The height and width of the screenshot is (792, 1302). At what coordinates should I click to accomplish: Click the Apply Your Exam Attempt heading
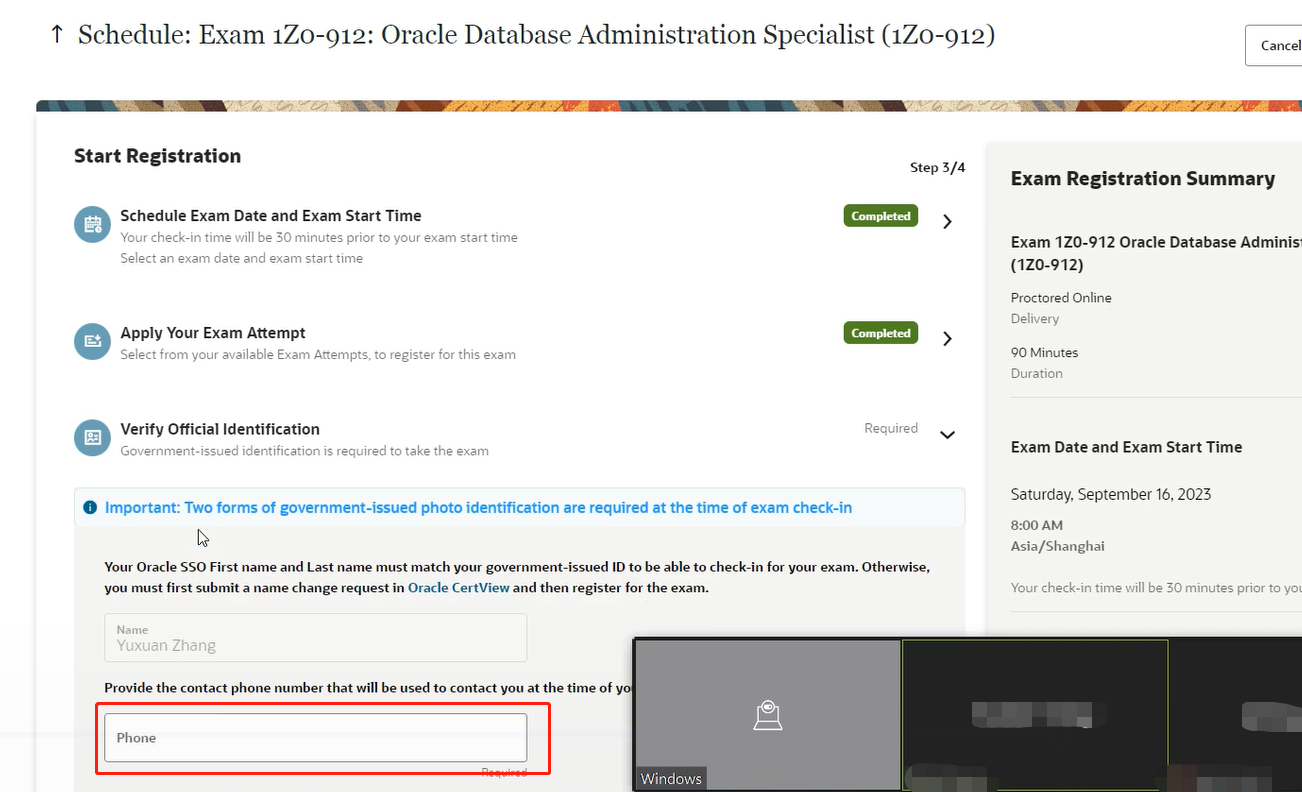click(213, 333)
